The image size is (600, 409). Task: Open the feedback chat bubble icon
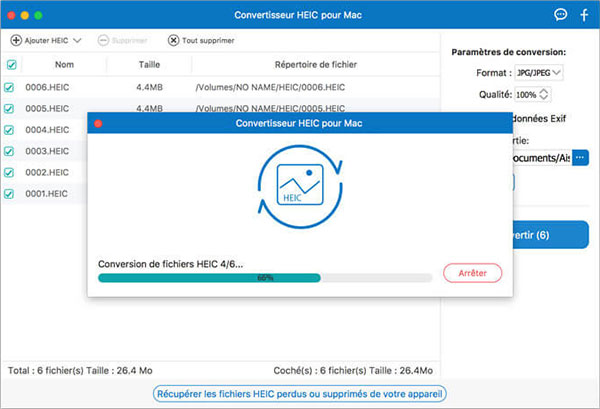coord(561,15)
